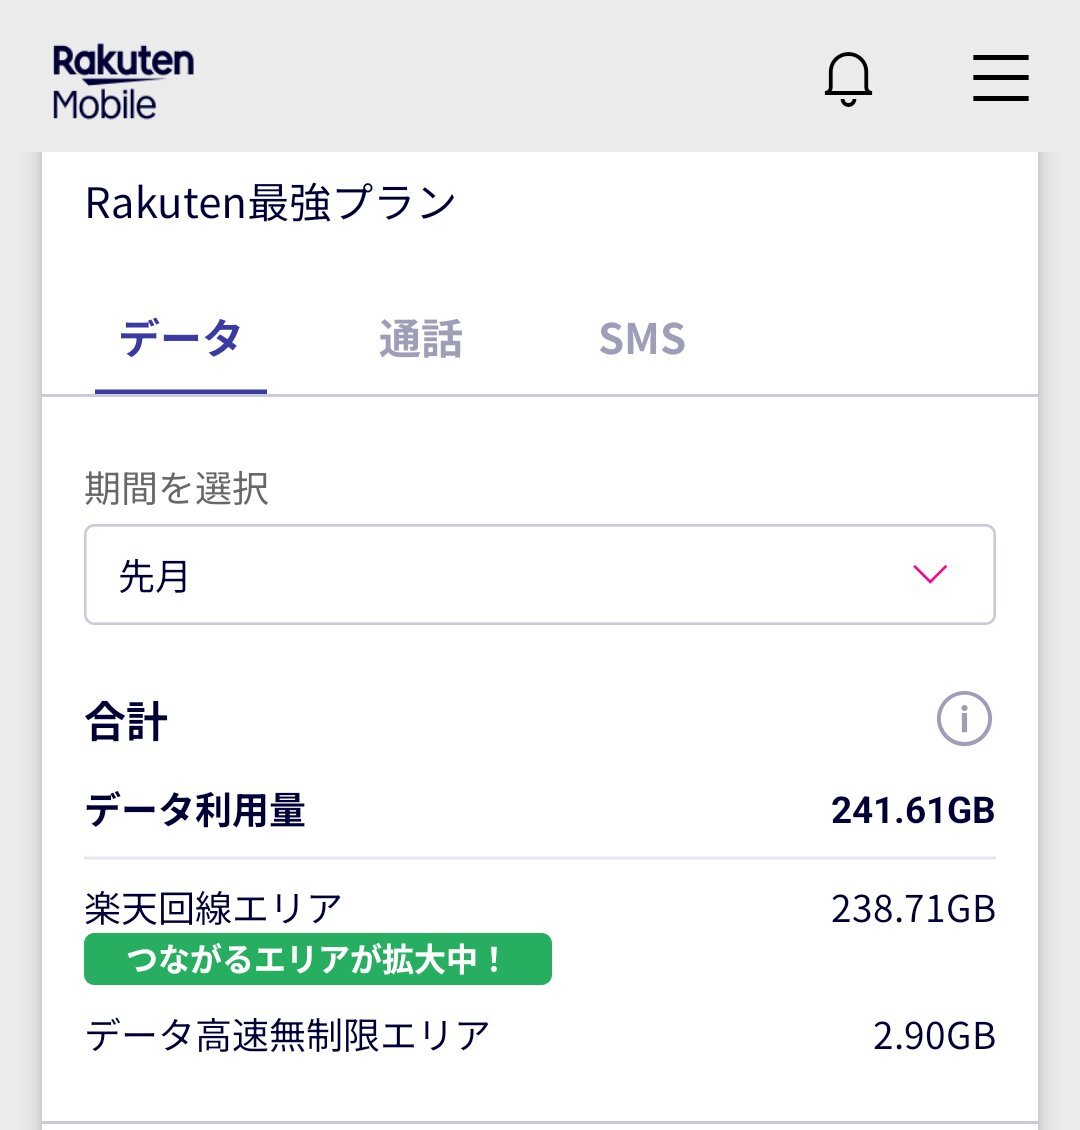The width and height of the screenshot is (1080, 1130).
Task: Open the hamburger menu icon
Action: pos(1000,78)
